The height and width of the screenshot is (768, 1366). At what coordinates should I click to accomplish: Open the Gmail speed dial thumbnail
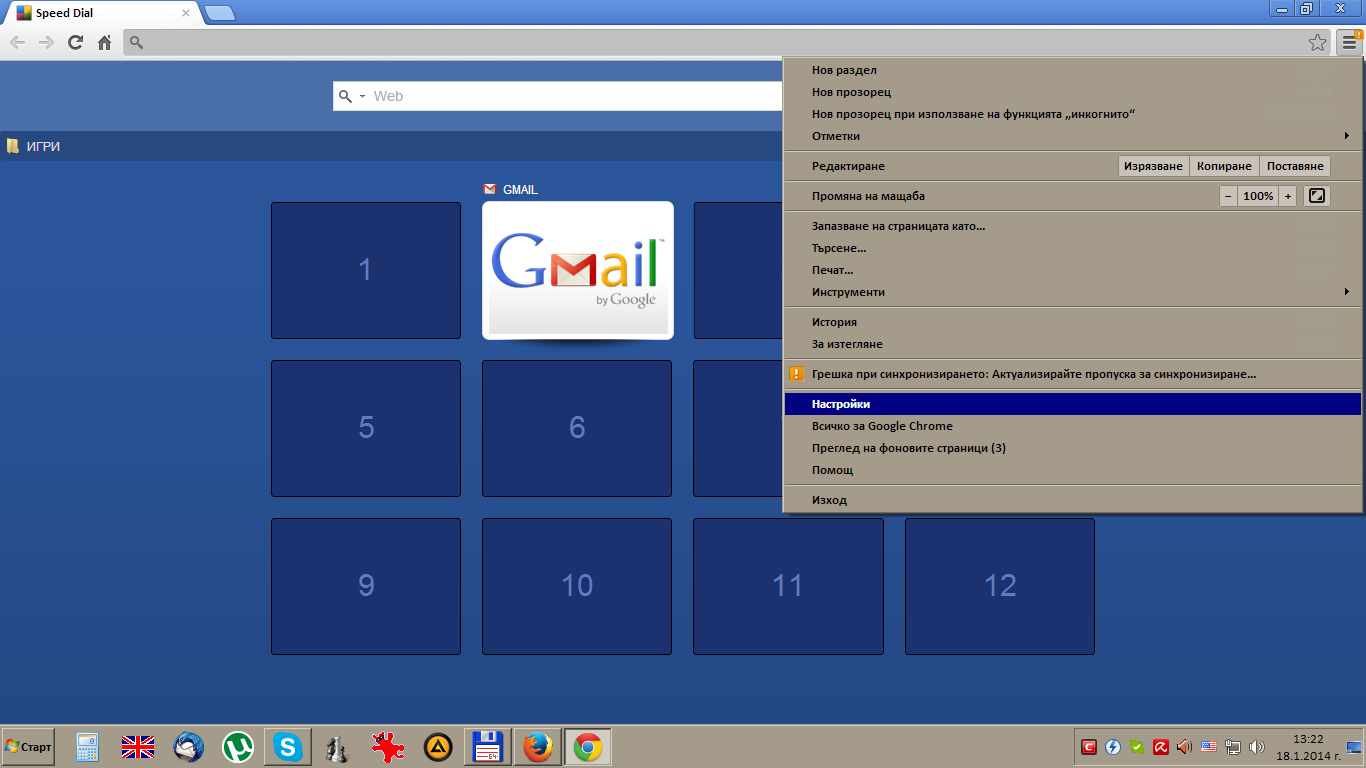(x=578, y=270)
